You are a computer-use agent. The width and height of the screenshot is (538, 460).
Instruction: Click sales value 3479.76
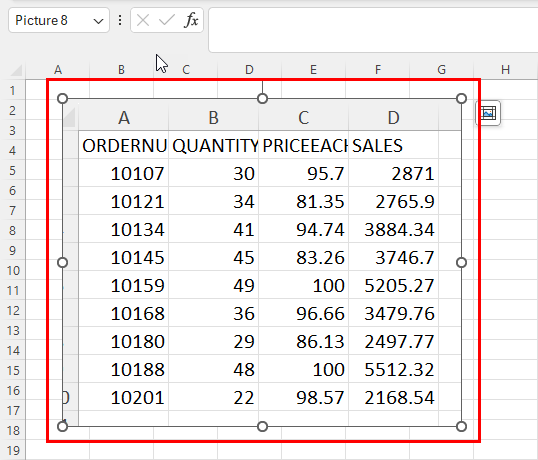coord(399,314)
